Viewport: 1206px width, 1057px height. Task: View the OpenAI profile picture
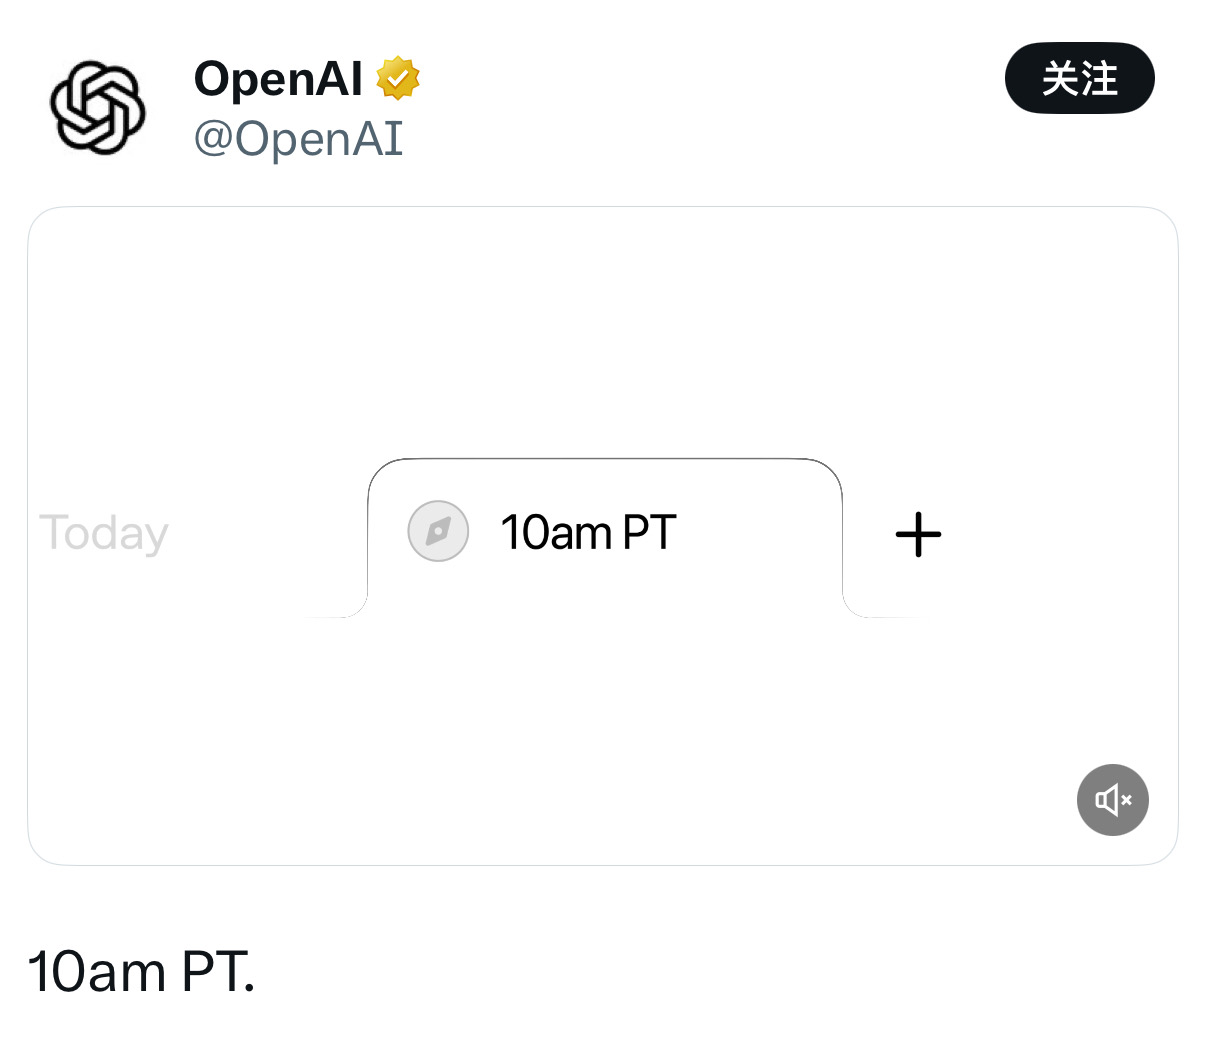pyautogui.click(x=98, y=107)
